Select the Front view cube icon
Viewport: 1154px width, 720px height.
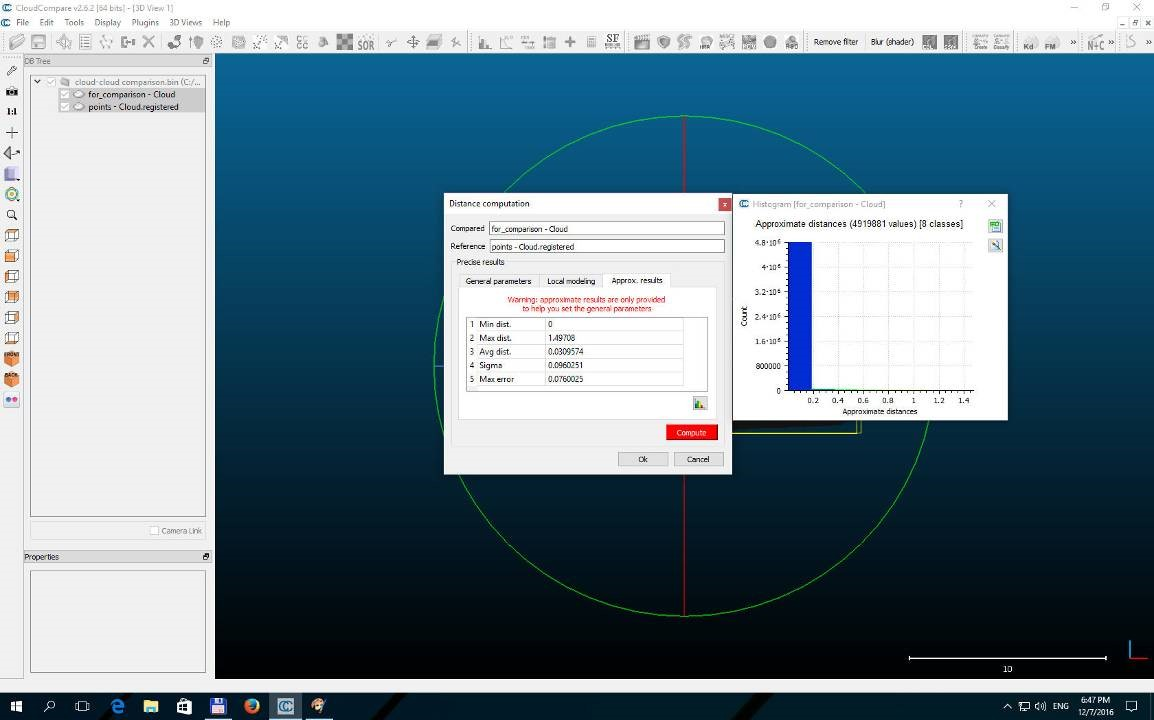[x=12, y=359]
